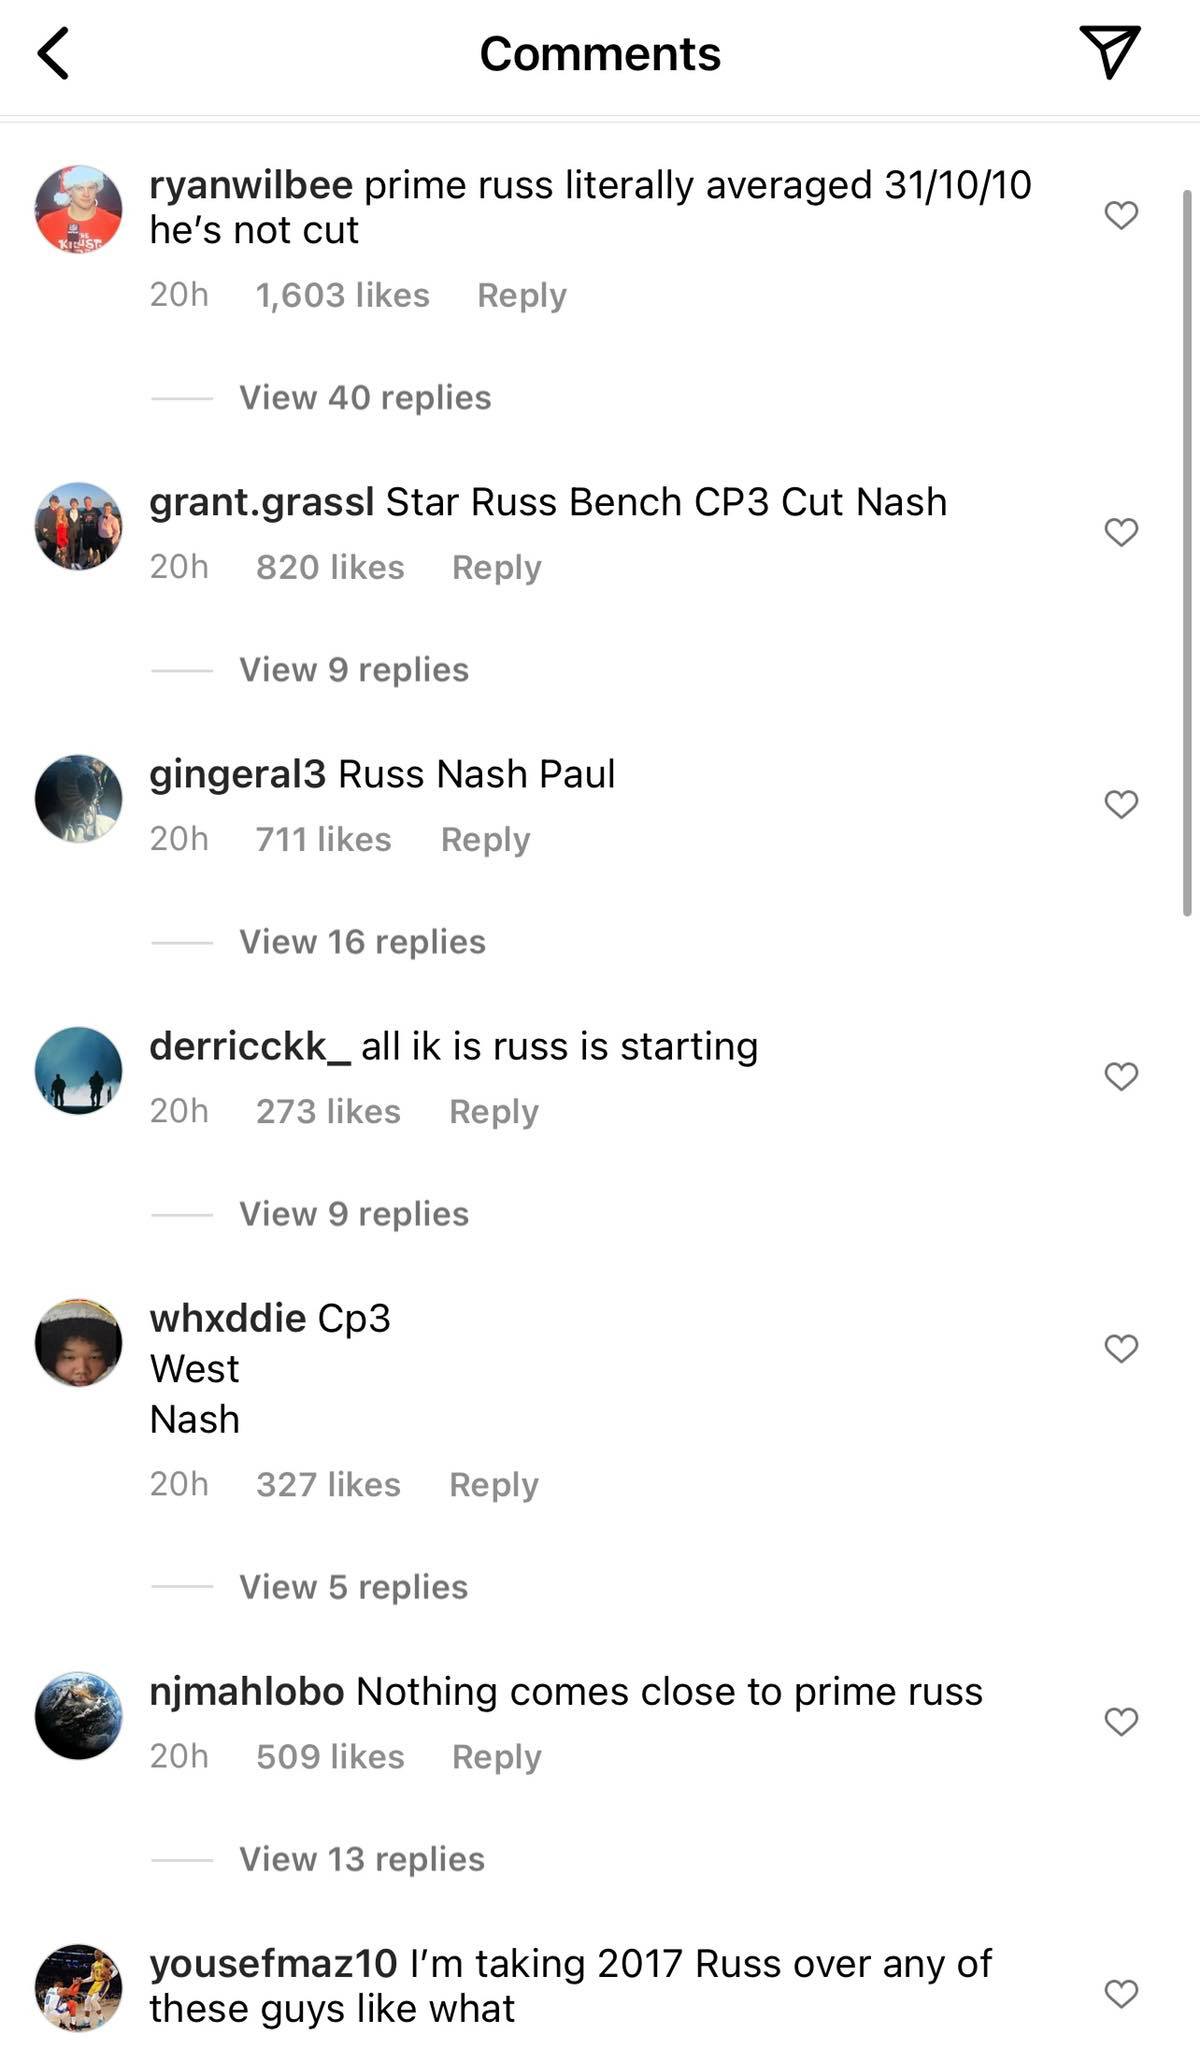Like ryanwilbee's comment with heart
1200x2048 pixels.
pyautogui.click(x=1121, y=215)
